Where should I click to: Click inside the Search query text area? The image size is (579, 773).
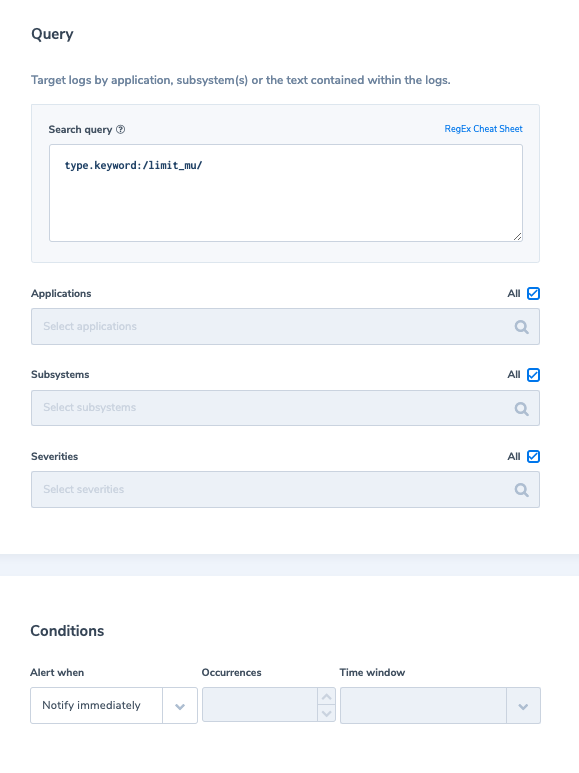(286, 193)
